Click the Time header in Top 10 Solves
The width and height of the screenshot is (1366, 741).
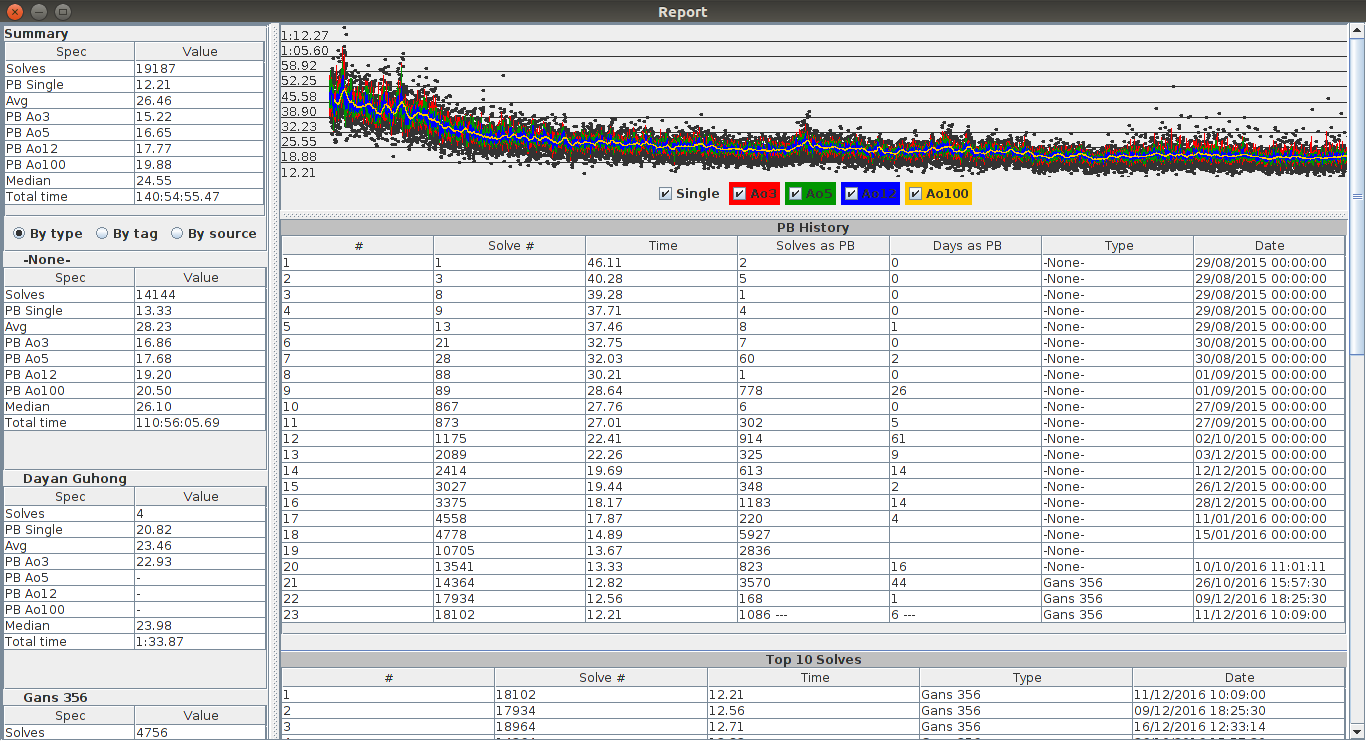tap(814, 677)
